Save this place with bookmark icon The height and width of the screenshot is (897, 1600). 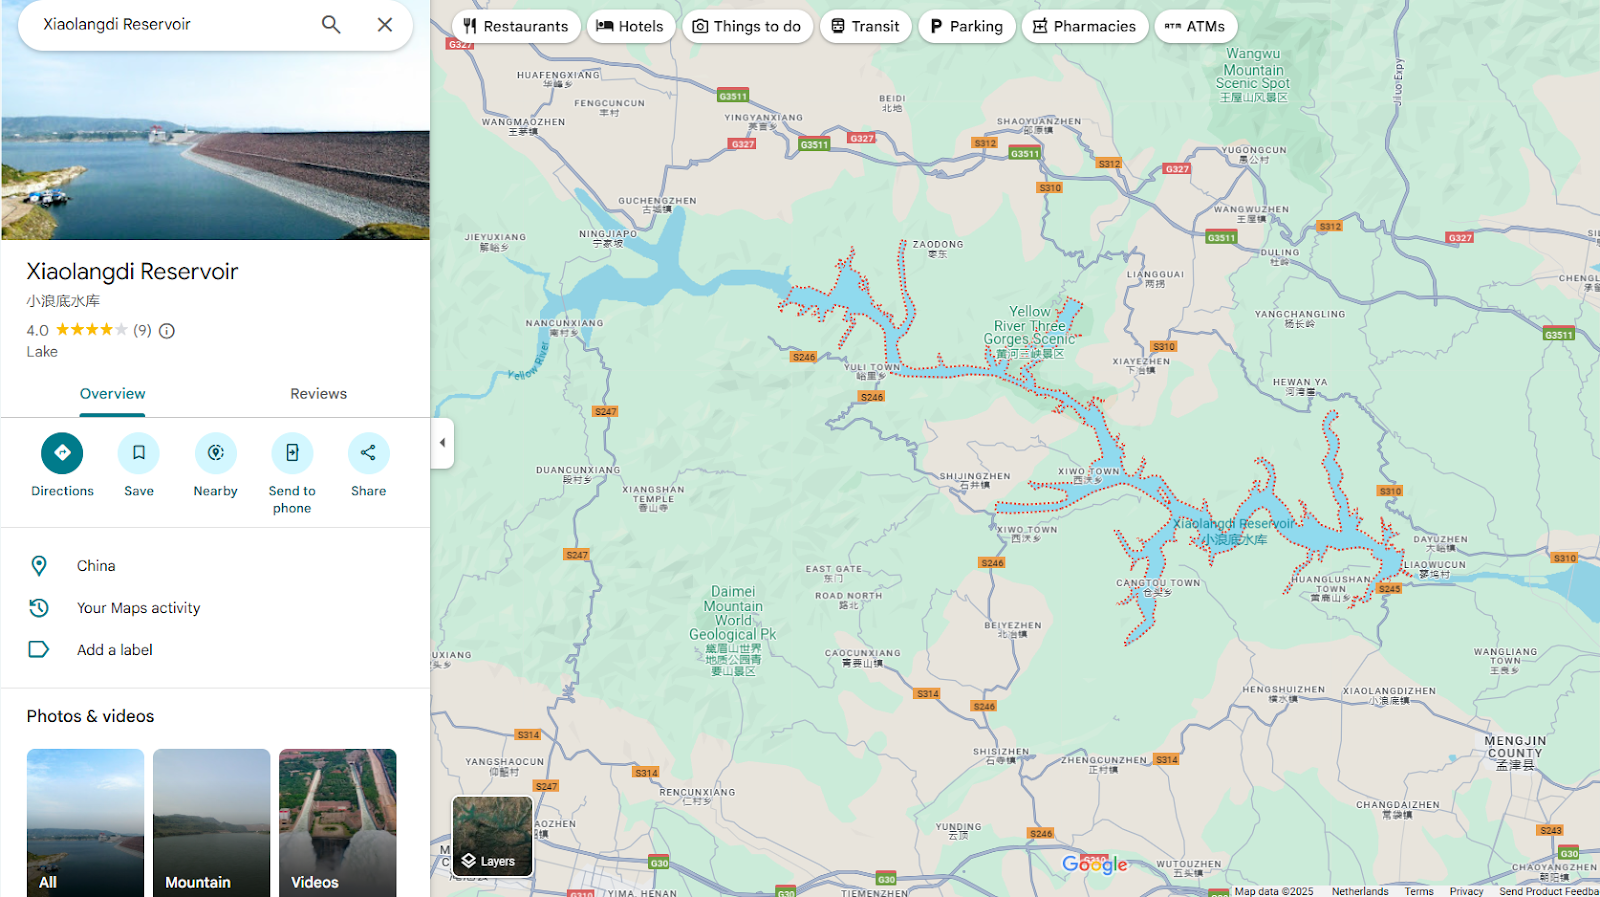click(139, 454)
